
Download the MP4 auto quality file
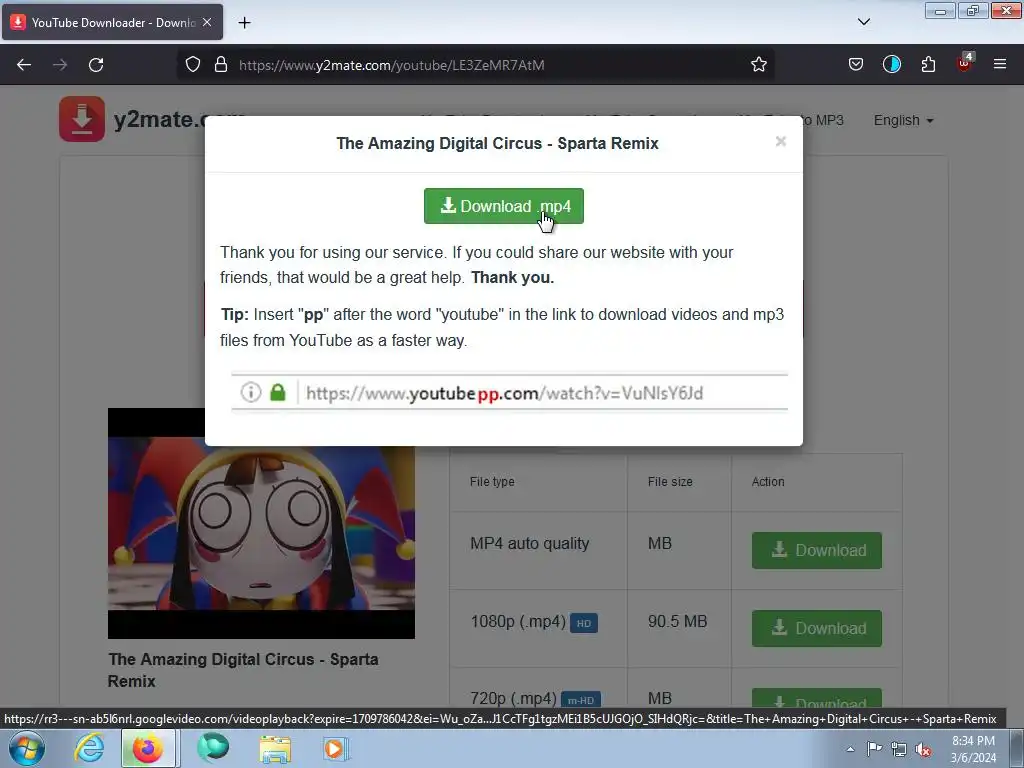coord(817,550)
